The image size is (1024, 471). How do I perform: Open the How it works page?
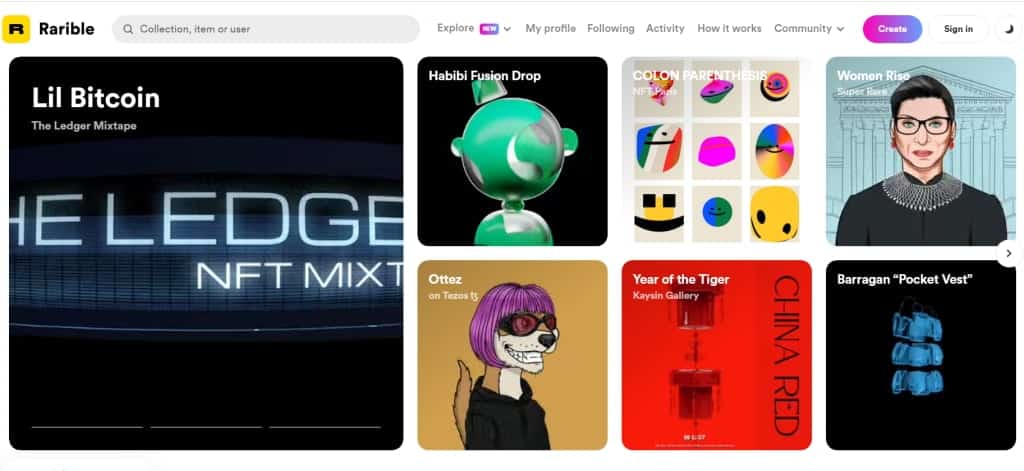click(x=729, y=29)
